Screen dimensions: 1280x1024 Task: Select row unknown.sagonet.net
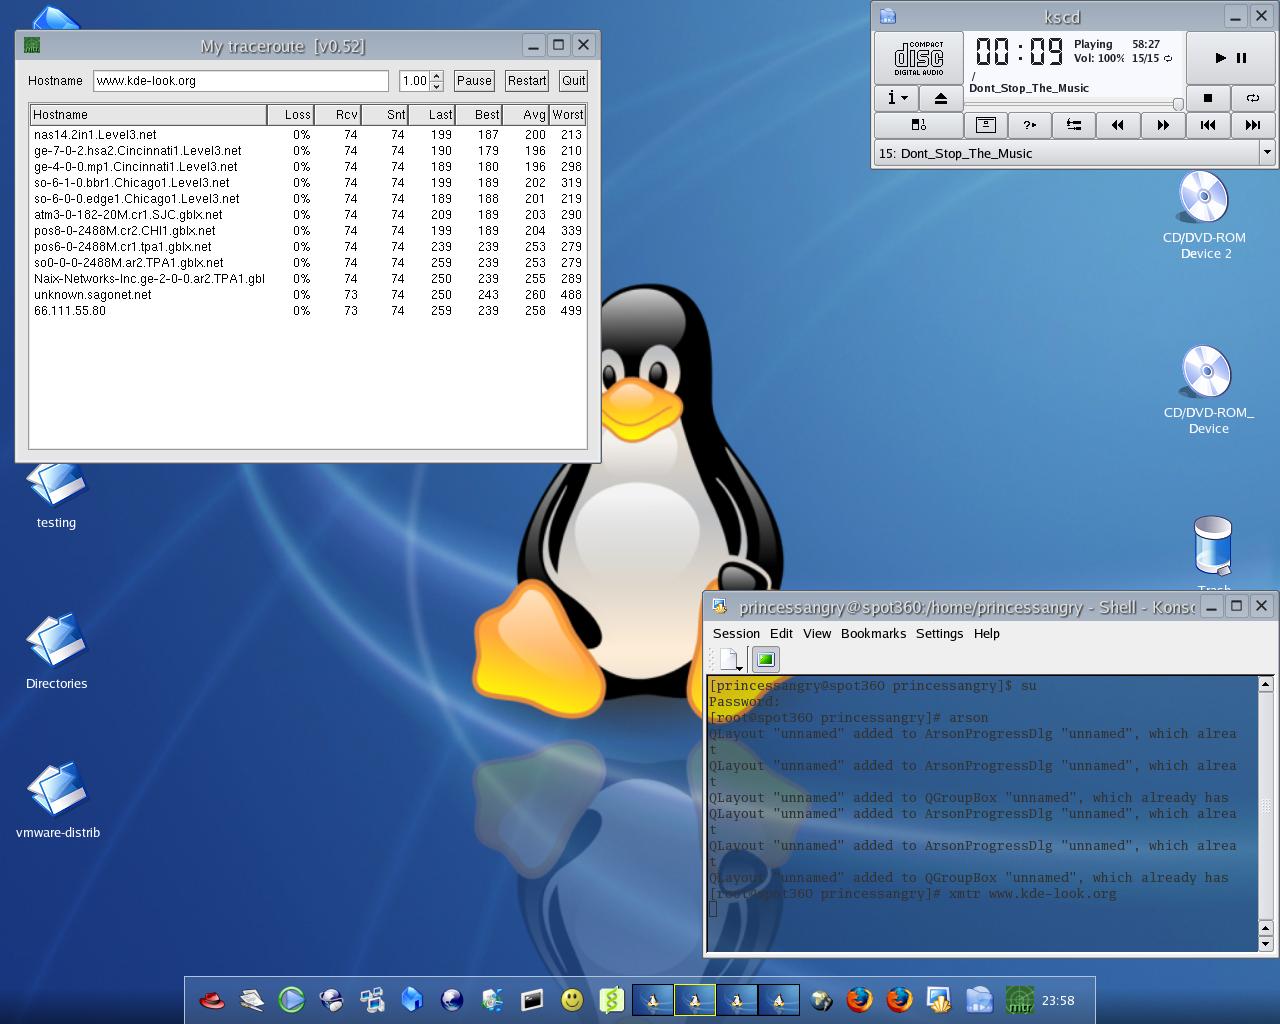pos(308,295)
